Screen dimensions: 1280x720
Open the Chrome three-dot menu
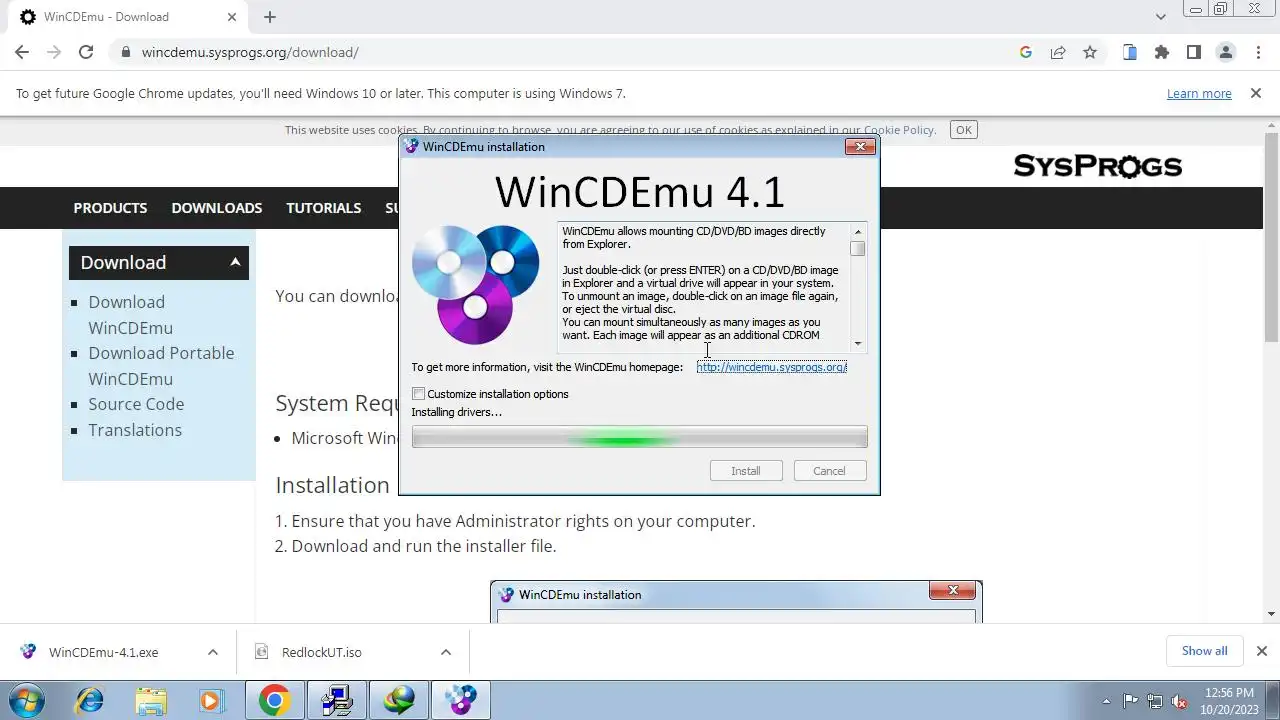coord(1257,52)
